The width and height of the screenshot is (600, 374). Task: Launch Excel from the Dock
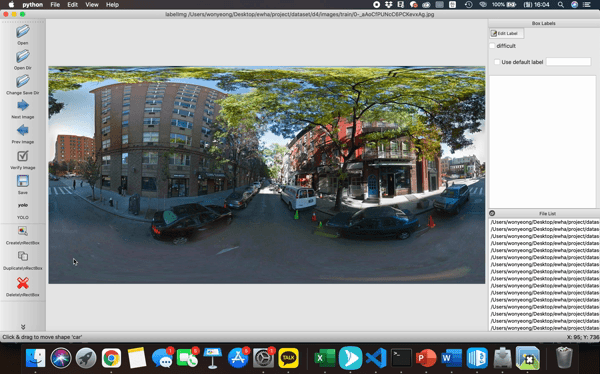tap(325, 358)
